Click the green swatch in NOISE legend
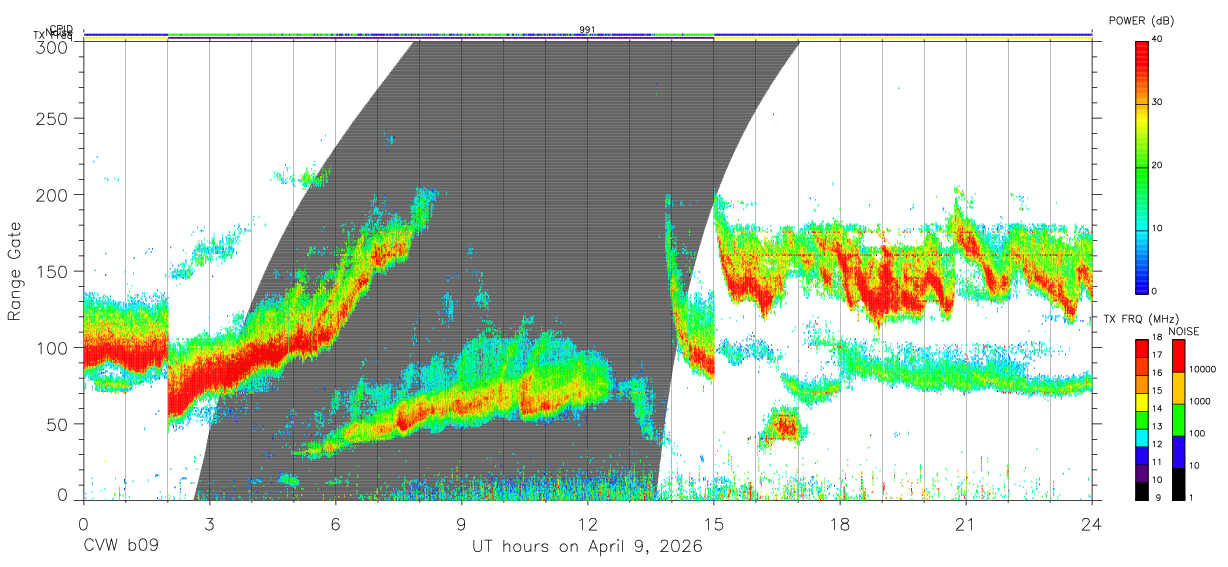This screenshot has width=1228, height=567. (x=1178, y=419)
